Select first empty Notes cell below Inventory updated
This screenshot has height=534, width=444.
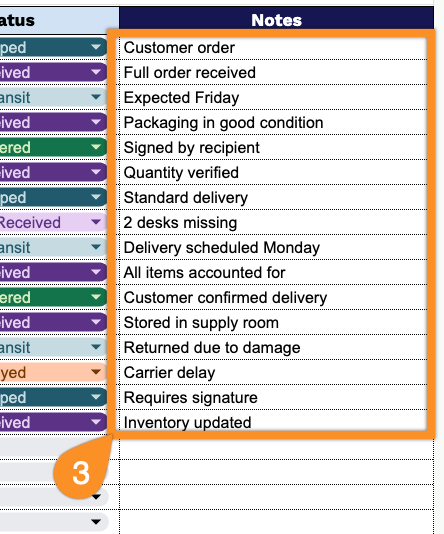[276, 449]
